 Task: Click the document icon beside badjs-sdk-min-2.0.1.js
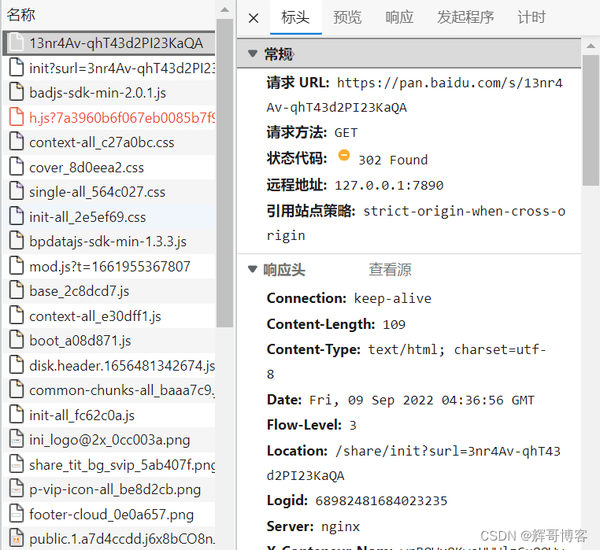tap(16, 92)
